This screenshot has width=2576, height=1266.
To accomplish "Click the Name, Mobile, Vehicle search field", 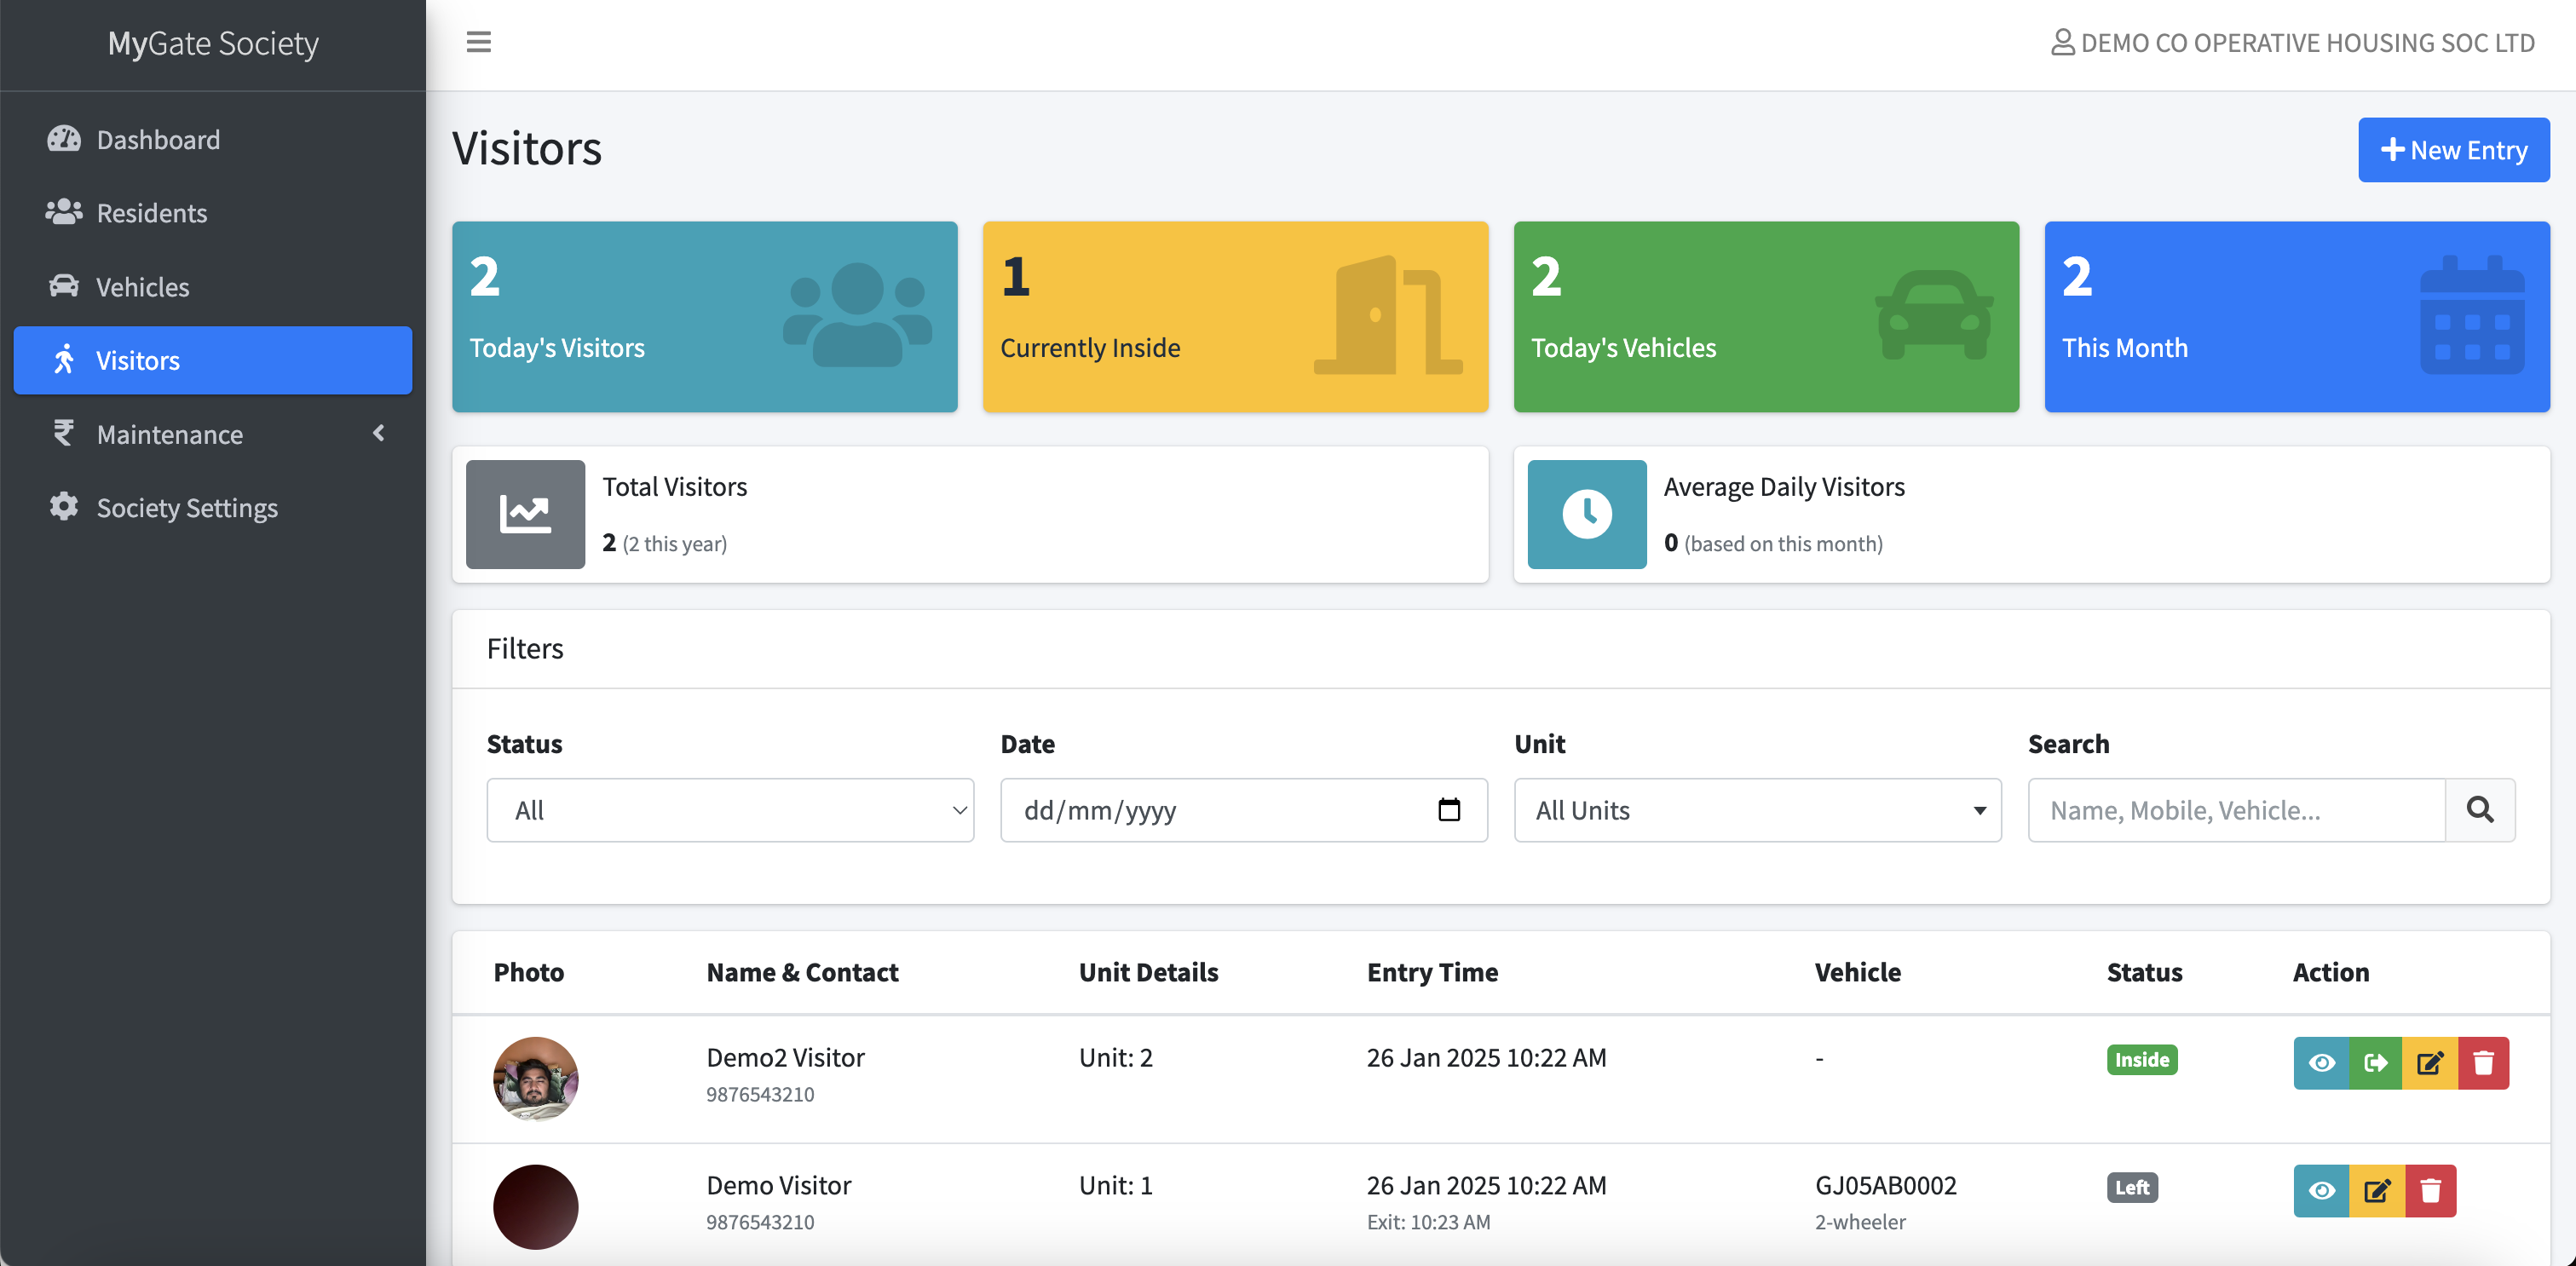I will coord(2236,809).
